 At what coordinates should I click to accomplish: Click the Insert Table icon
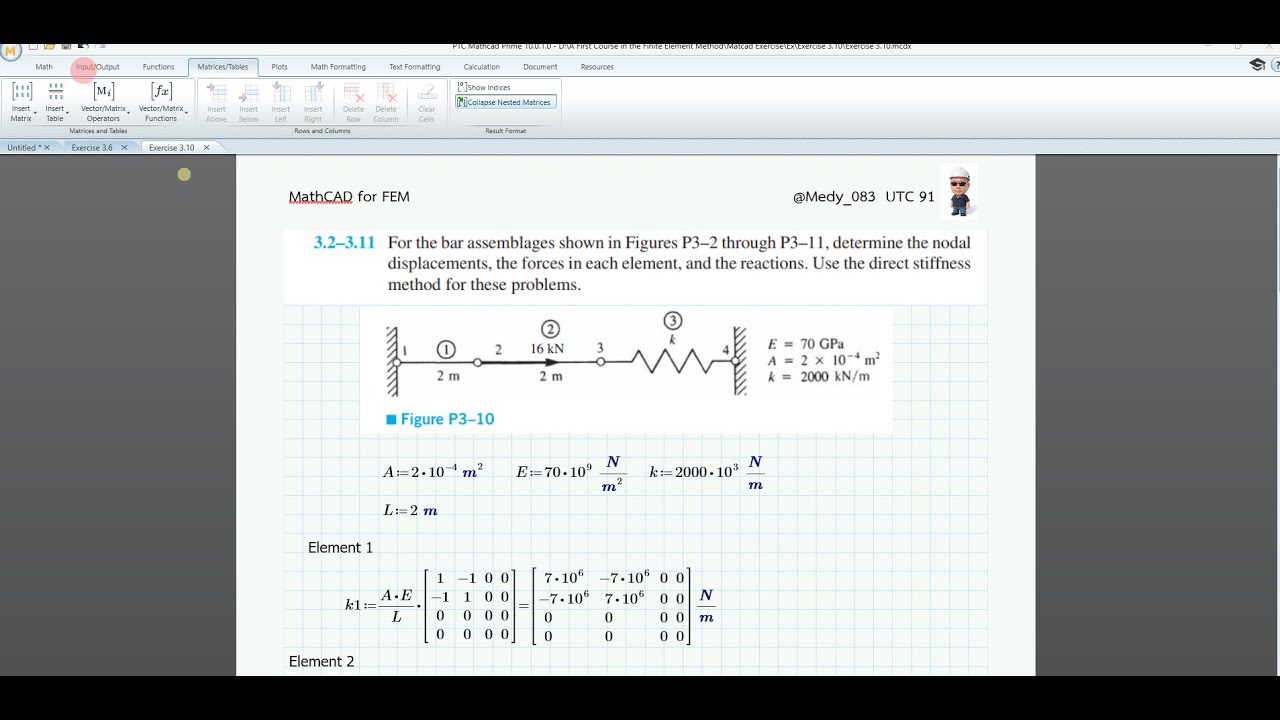coord(55,92)
